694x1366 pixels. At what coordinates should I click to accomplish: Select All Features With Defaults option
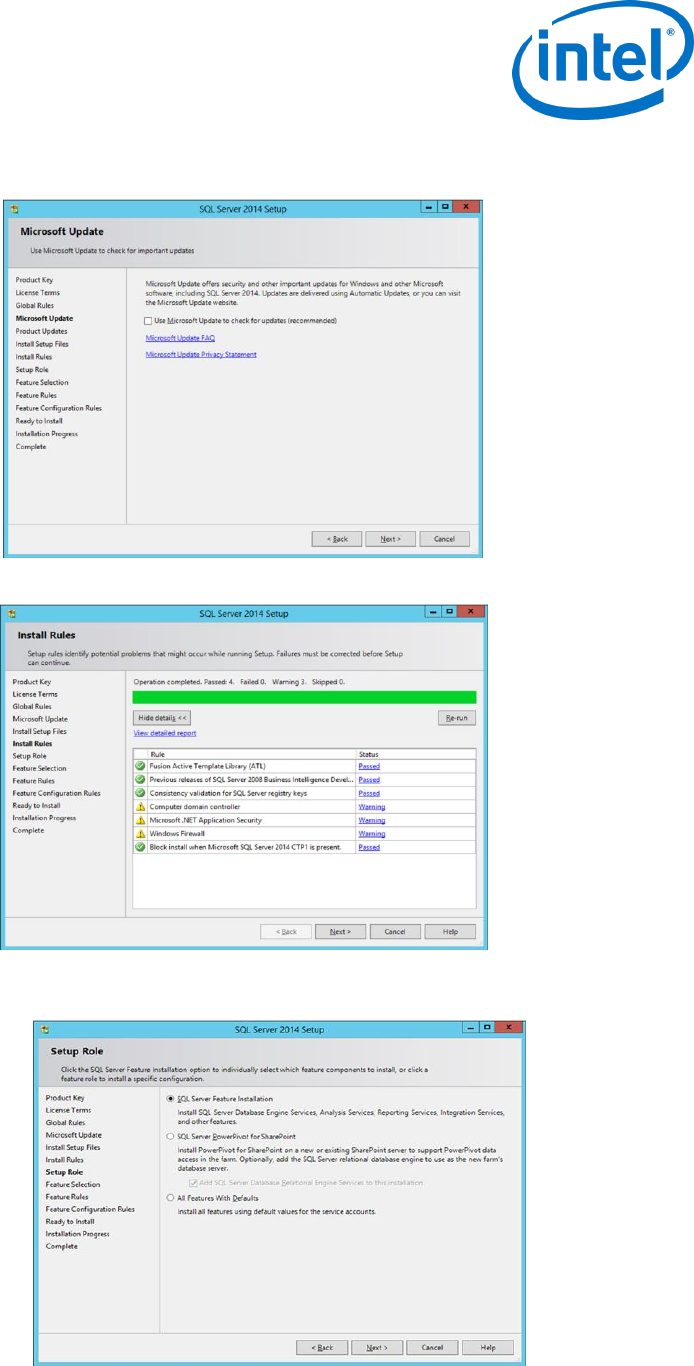click(170, 1197)
